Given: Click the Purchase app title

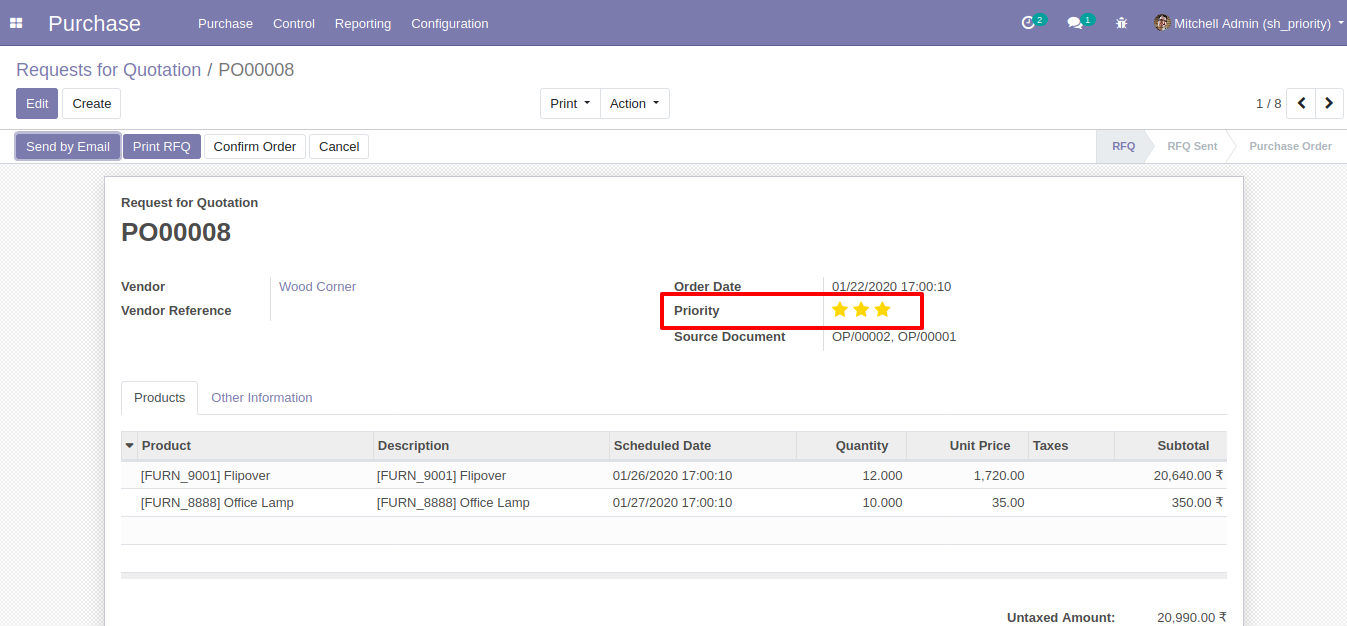Looking at the screenshot, I should pyautogui.click(x=95, y=23).
